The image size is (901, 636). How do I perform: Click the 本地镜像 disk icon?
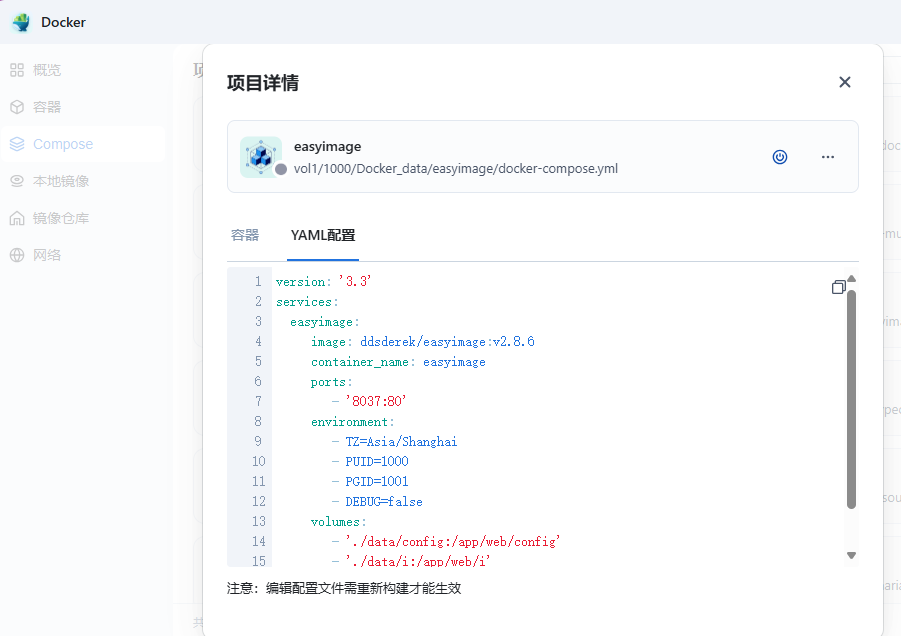17,181
